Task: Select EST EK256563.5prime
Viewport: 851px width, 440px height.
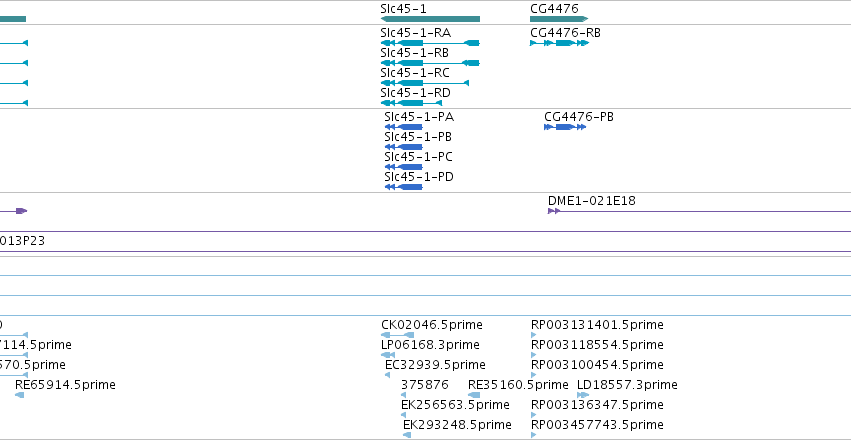Action: pyautogui.click(x=455, y=405)
